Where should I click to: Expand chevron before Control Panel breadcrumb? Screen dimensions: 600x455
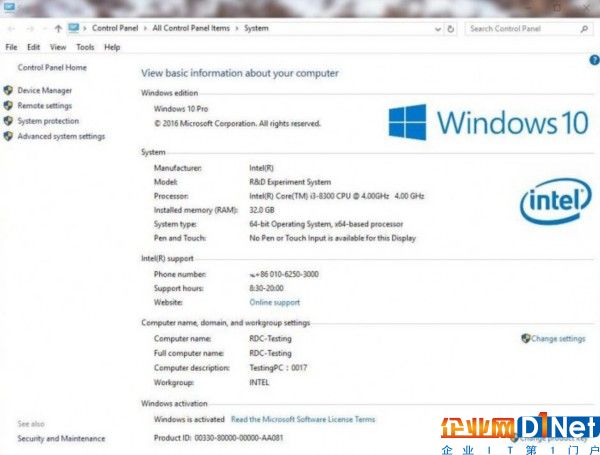coord(85,29)
